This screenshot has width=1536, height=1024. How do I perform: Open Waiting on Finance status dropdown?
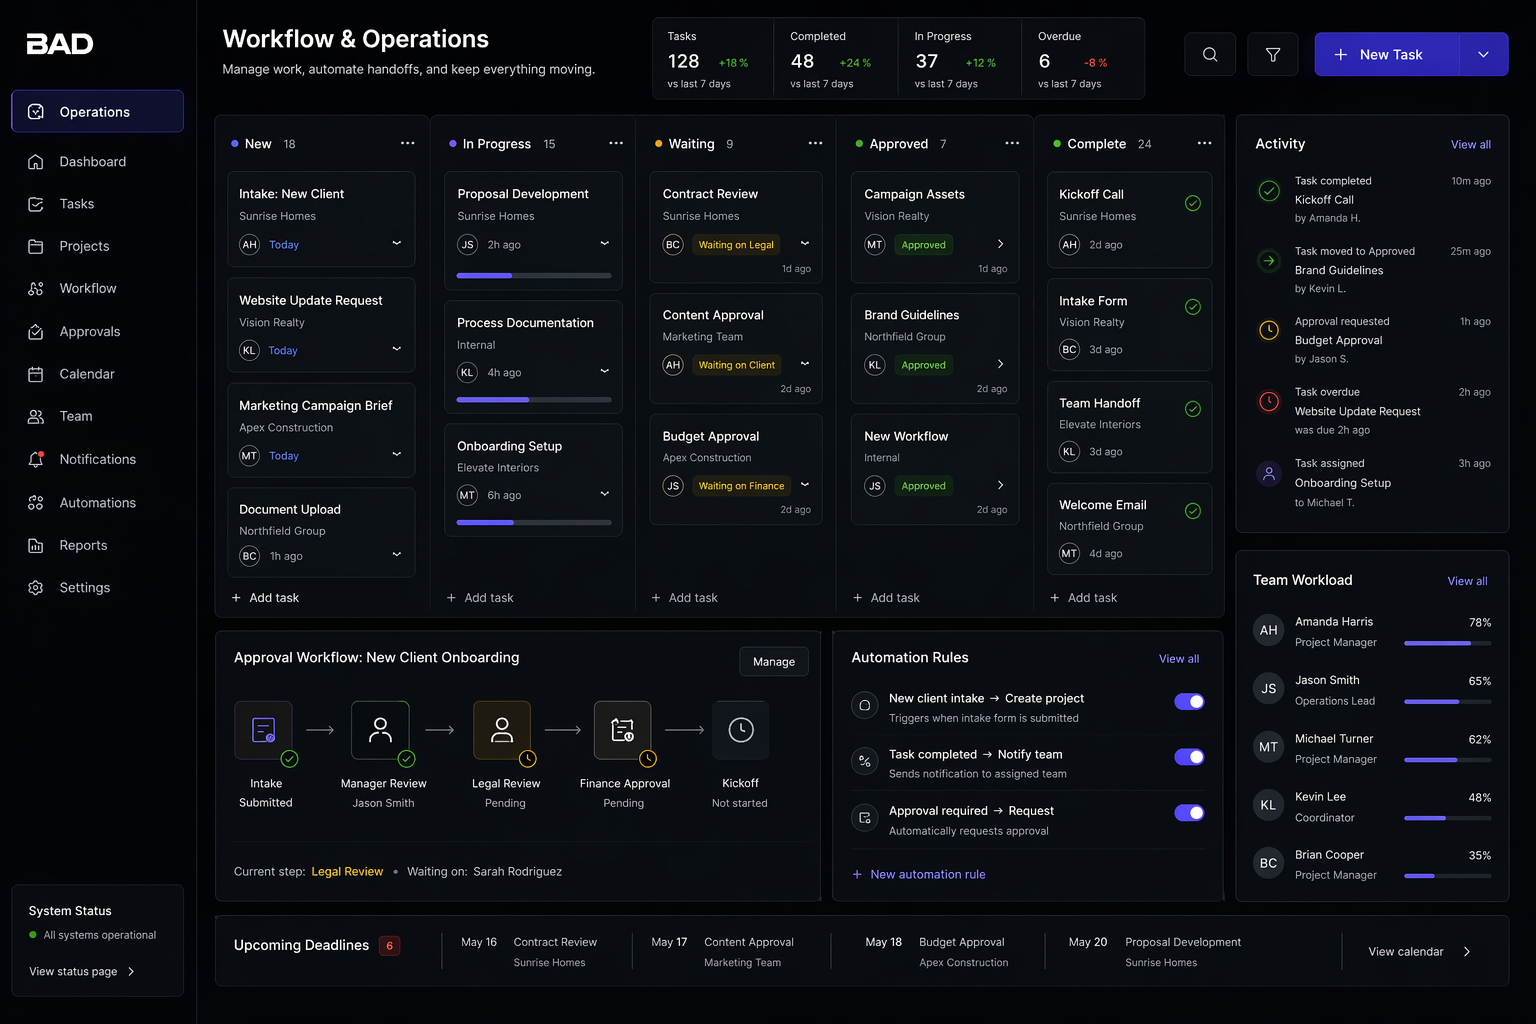click(x=805, y=485)
